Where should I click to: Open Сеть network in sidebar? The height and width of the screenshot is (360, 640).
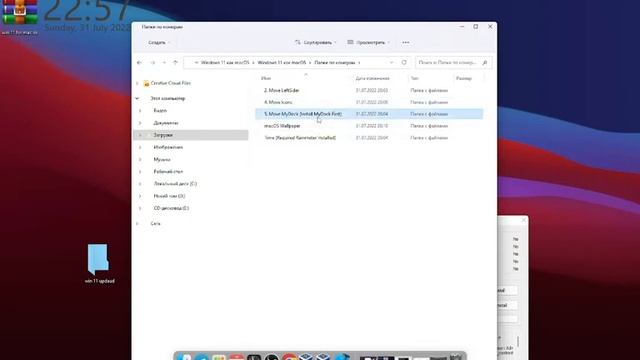156,224
